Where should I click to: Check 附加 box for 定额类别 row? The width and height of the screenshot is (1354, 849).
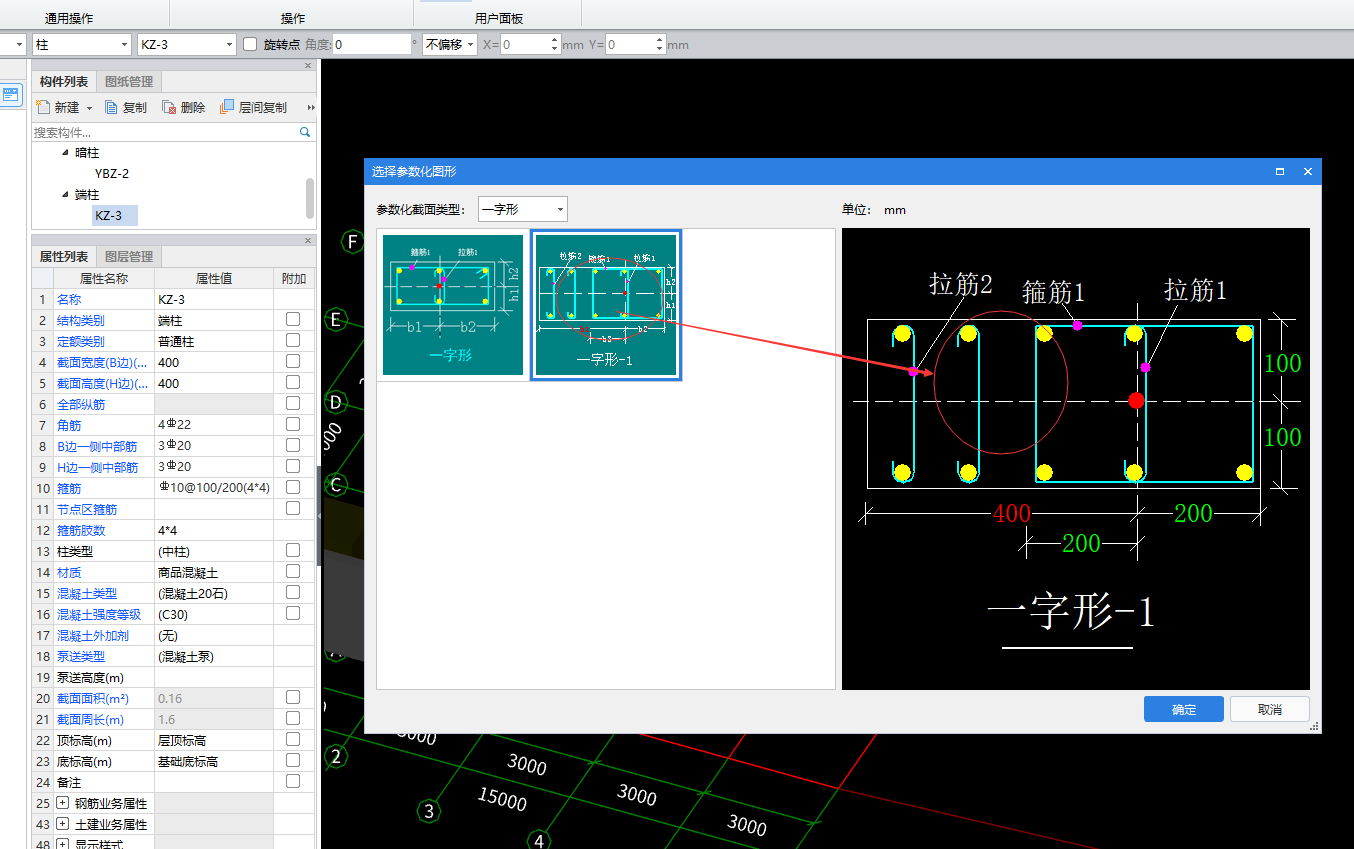293,341
